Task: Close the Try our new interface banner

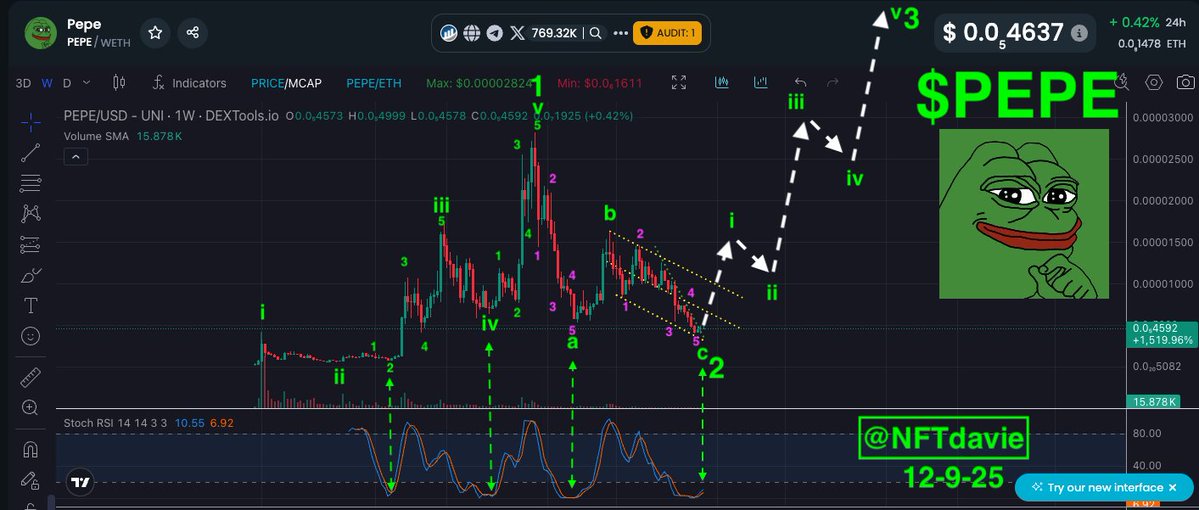Action: 1173,487
